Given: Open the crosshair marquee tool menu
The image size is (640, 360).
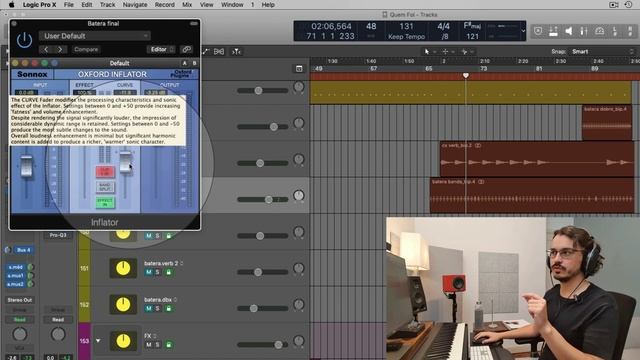Looking at the screenshot, I should pos(448,52).
